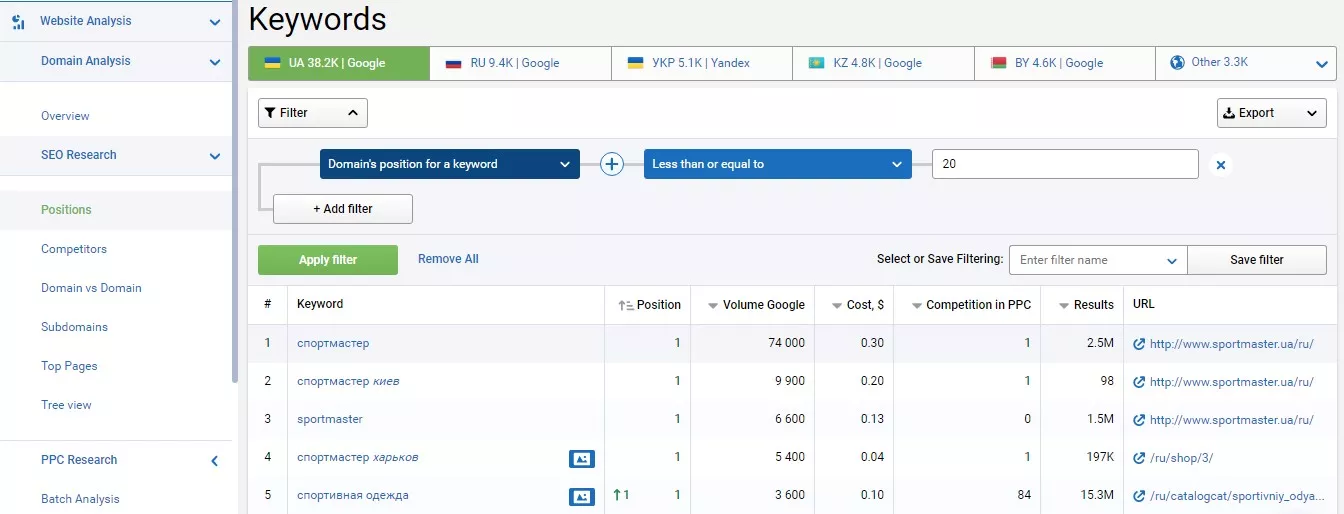This screenshot has width=1344, height=514.
Task: Open Subdomains in sidebar
Action: [x=74, y=327]
